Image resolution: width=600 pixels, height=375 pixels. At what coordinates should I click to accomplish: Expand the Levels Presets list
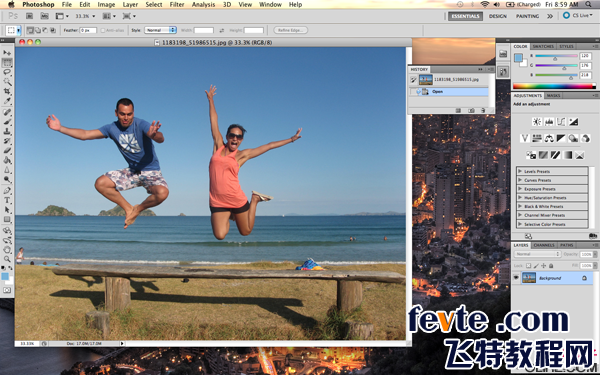[520, 171]
